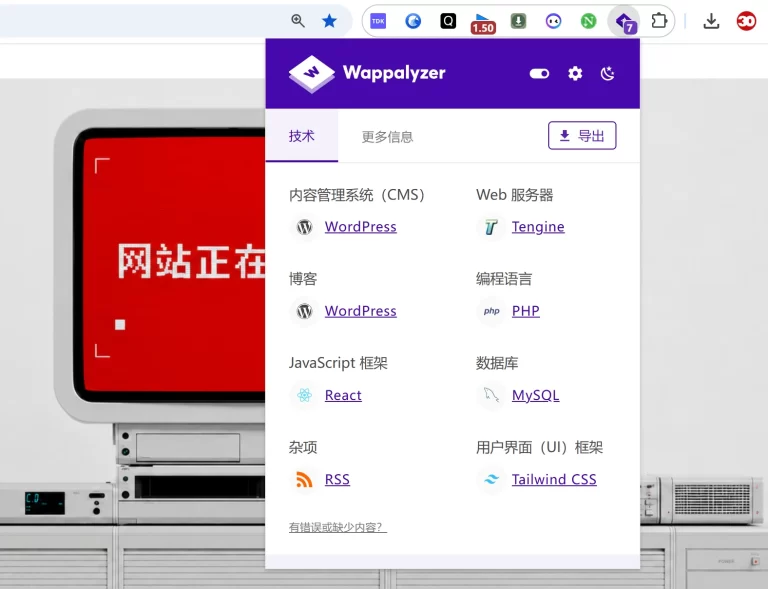This screenshot has width=768, height=589.
Task: Open WordPress link under 内容管理系统
Action: (x=360, y=227)
